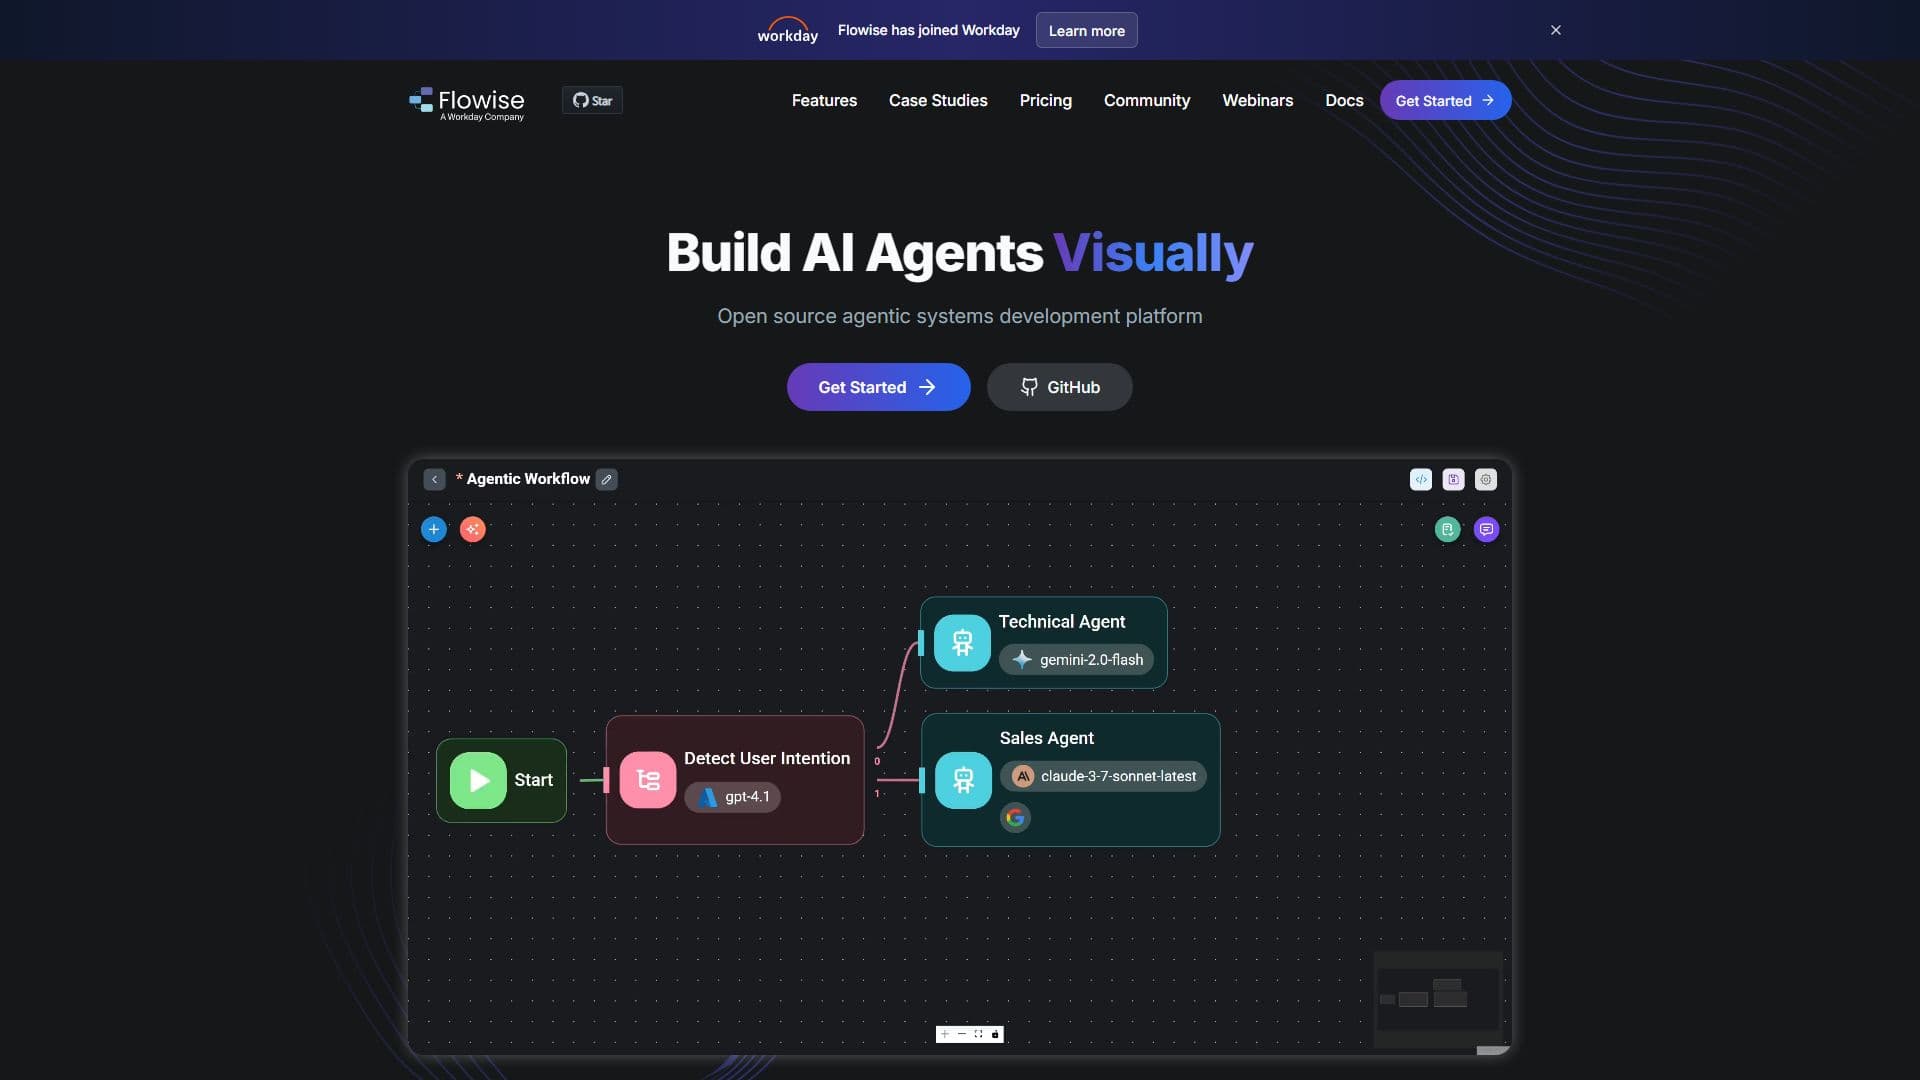This screenshot has width=1920, height=1080.
Task: Open the API code embed icon
Action: [x=1421, y=479]
